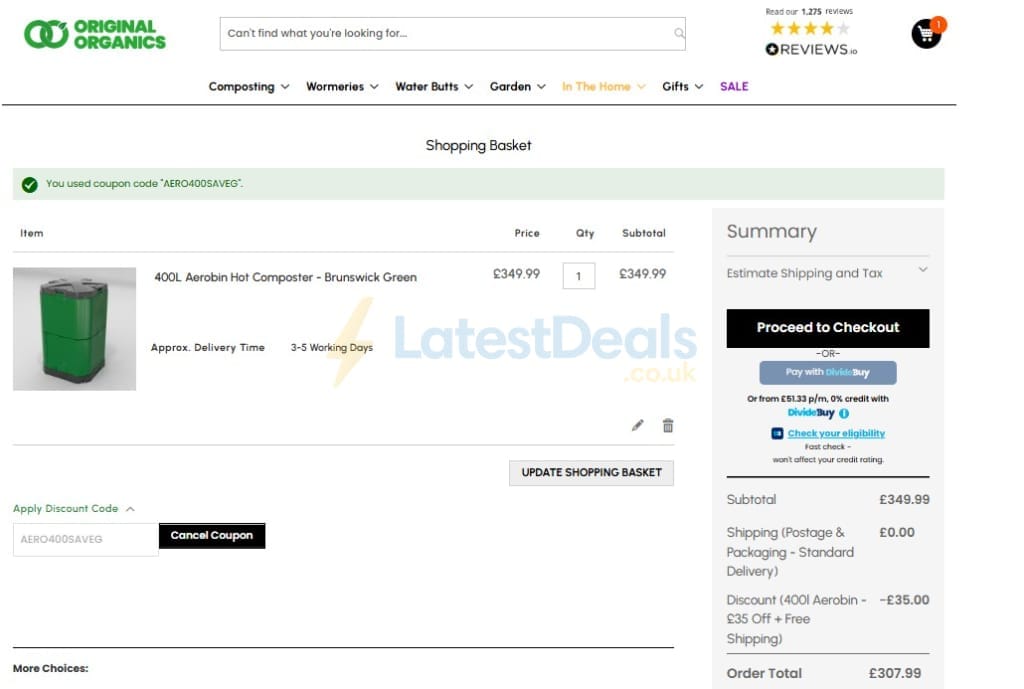Viewport: 1024px width, 689px height.
Task: Expand the Garden dropdown chevron
Action: [541, 87]
